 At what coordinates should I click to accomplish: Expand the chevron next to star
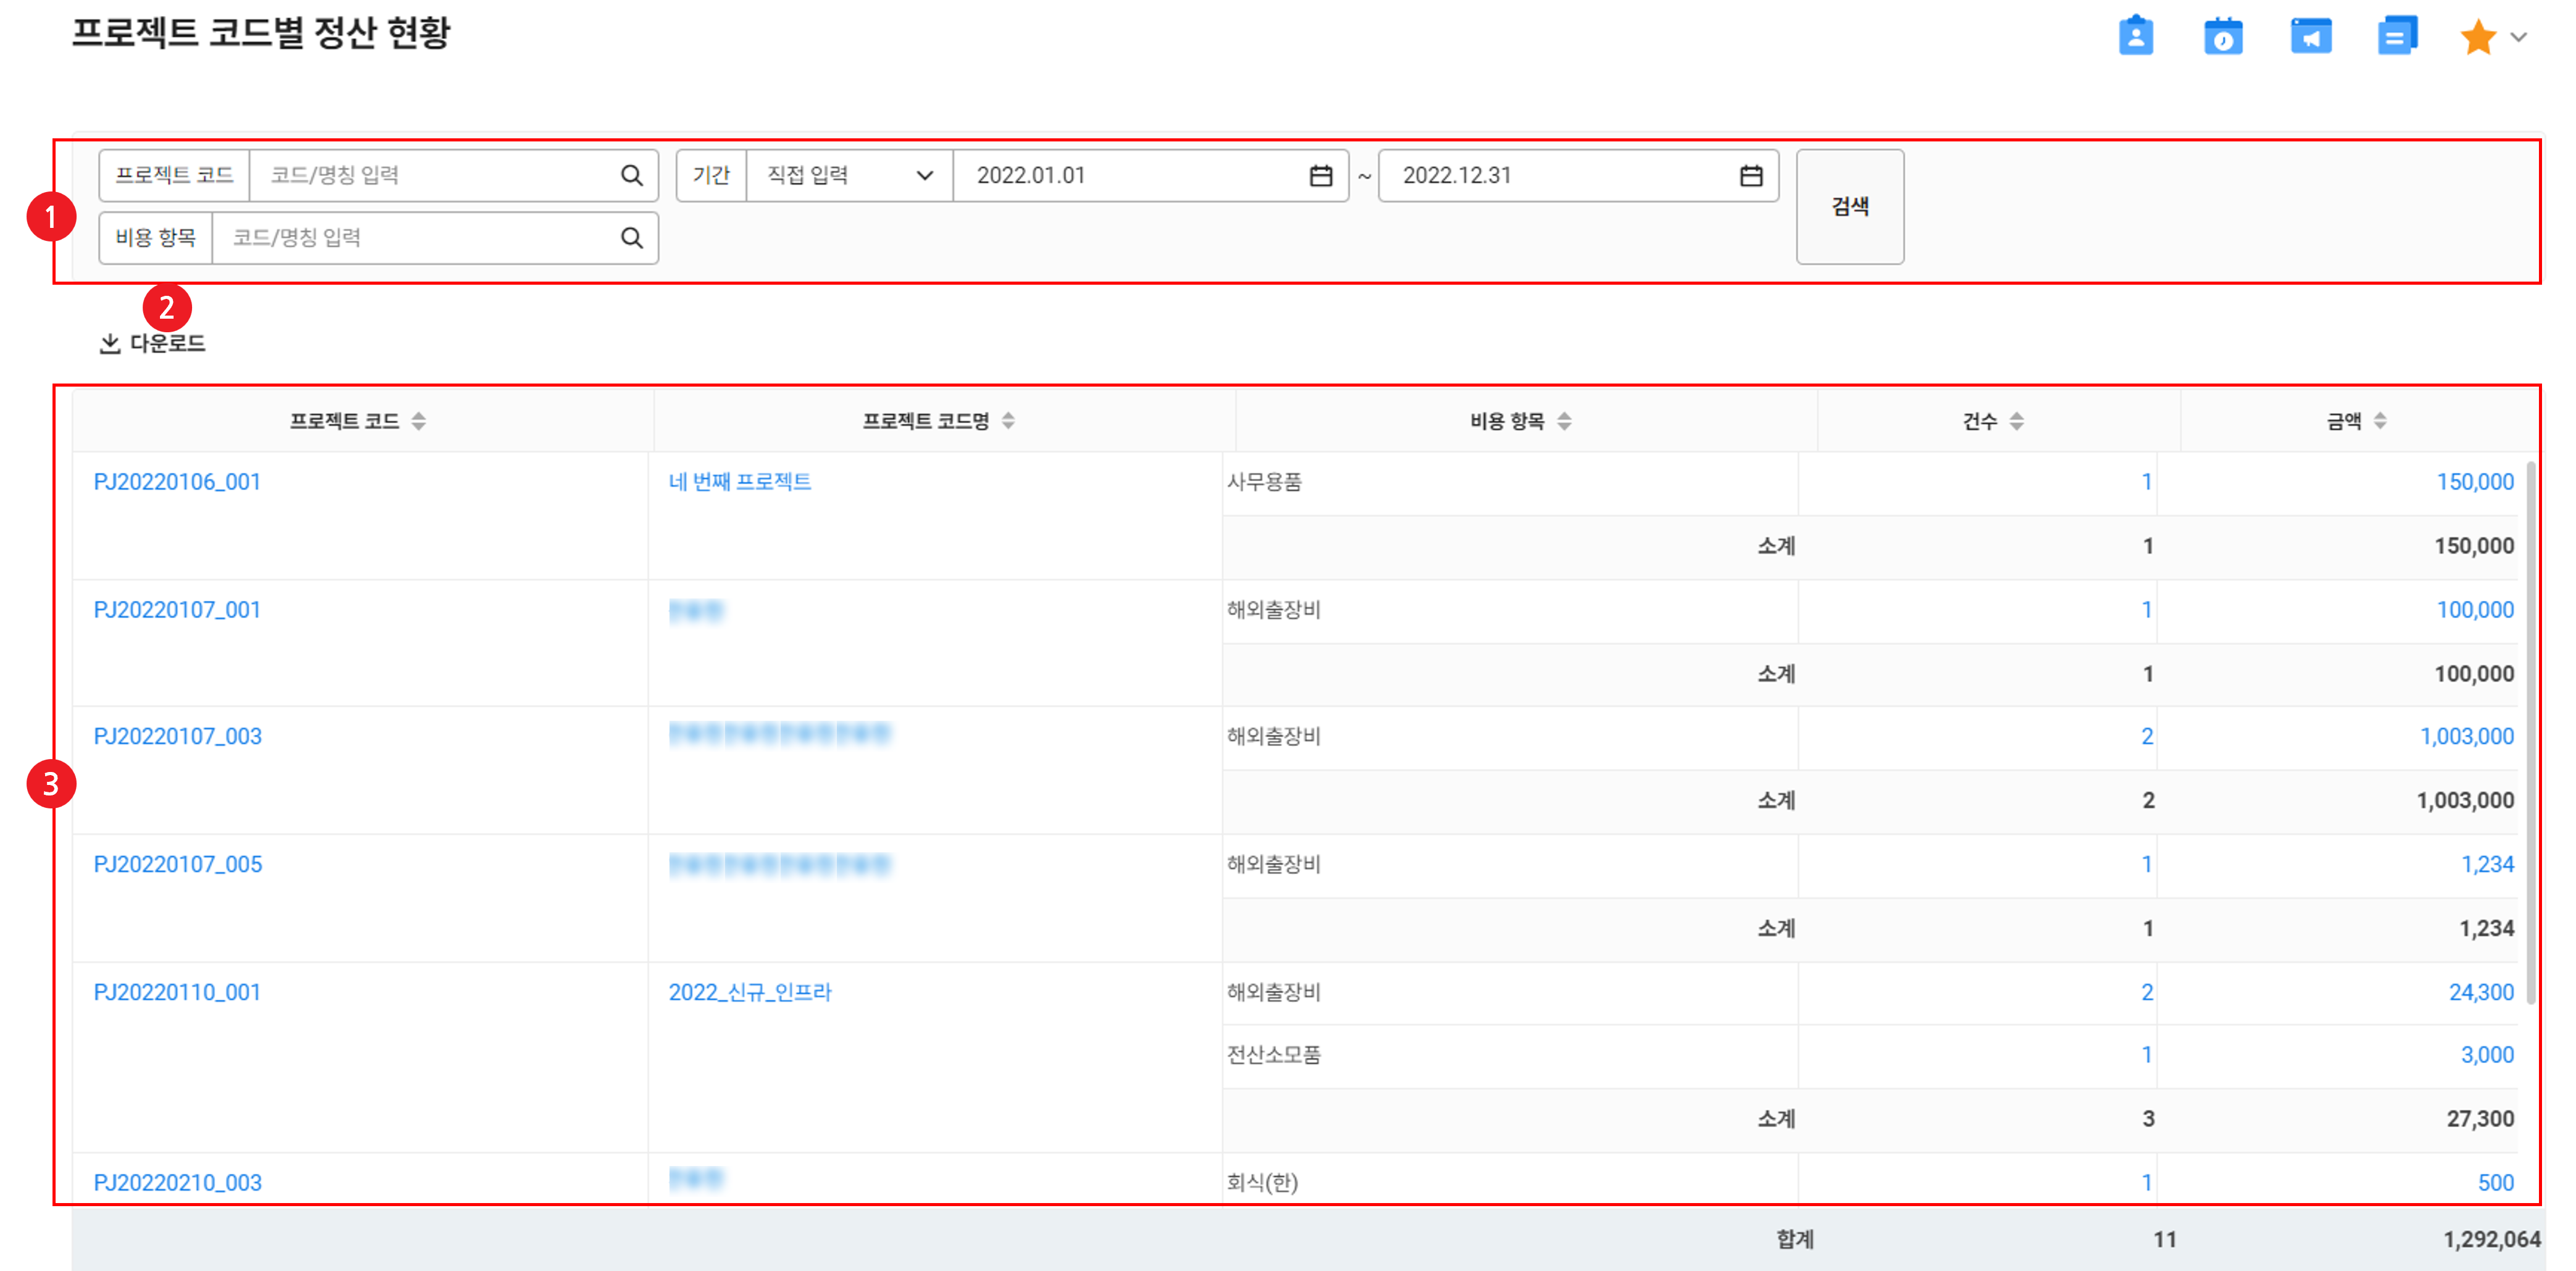(x=2519, y=38)
